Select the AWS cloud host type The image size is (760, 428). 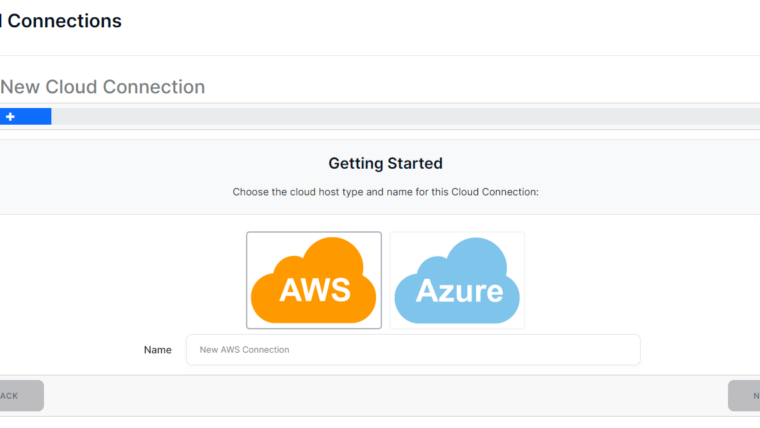[x=314, y=280]
